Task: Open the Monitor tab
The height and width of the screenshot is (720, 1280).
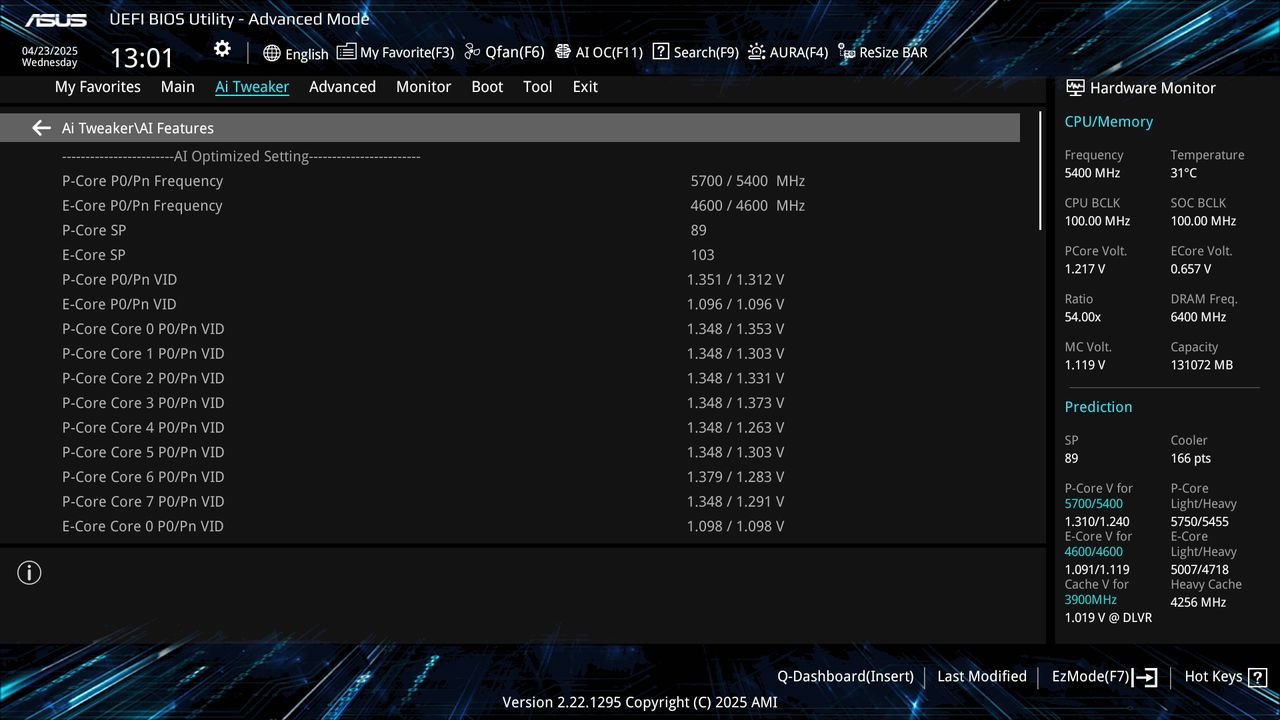Action: [x=423, y=87]
